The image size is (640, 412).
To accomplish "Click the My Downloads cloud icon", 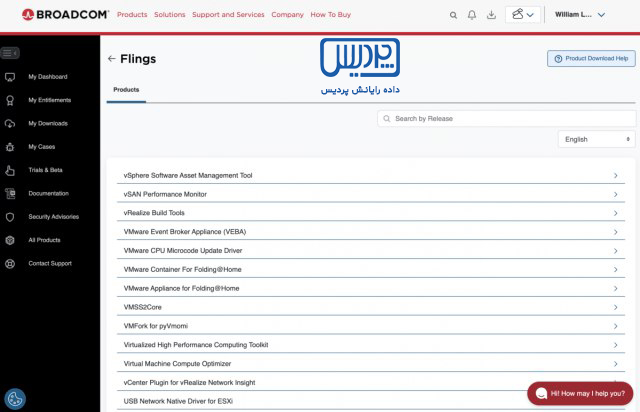I will 10,124.
